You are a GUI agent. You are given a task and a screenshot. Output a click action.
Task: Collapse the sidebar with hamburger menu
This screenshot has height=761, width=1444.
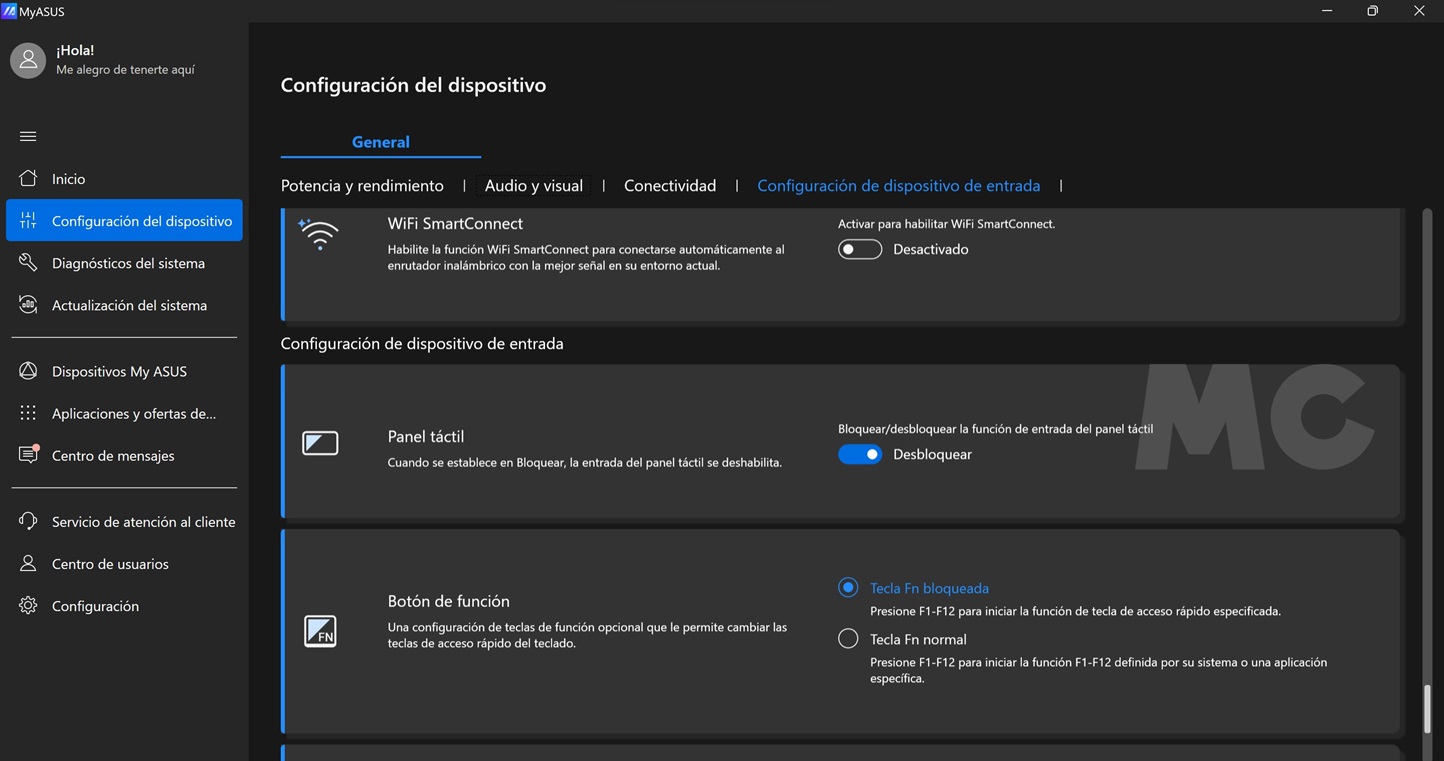tap(28, 136)
